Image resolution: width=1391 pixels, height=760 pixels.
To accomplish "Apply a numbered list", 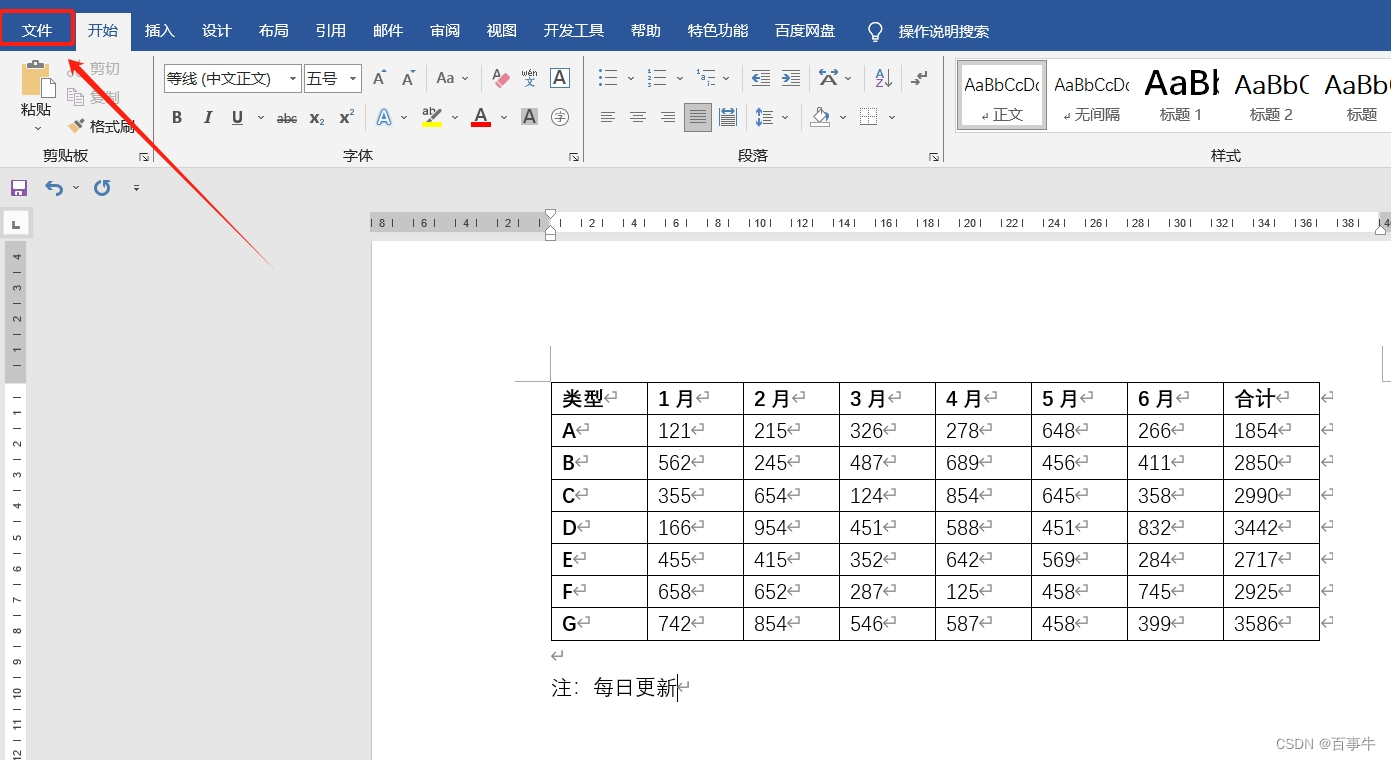I will click(x=657, y=78).
